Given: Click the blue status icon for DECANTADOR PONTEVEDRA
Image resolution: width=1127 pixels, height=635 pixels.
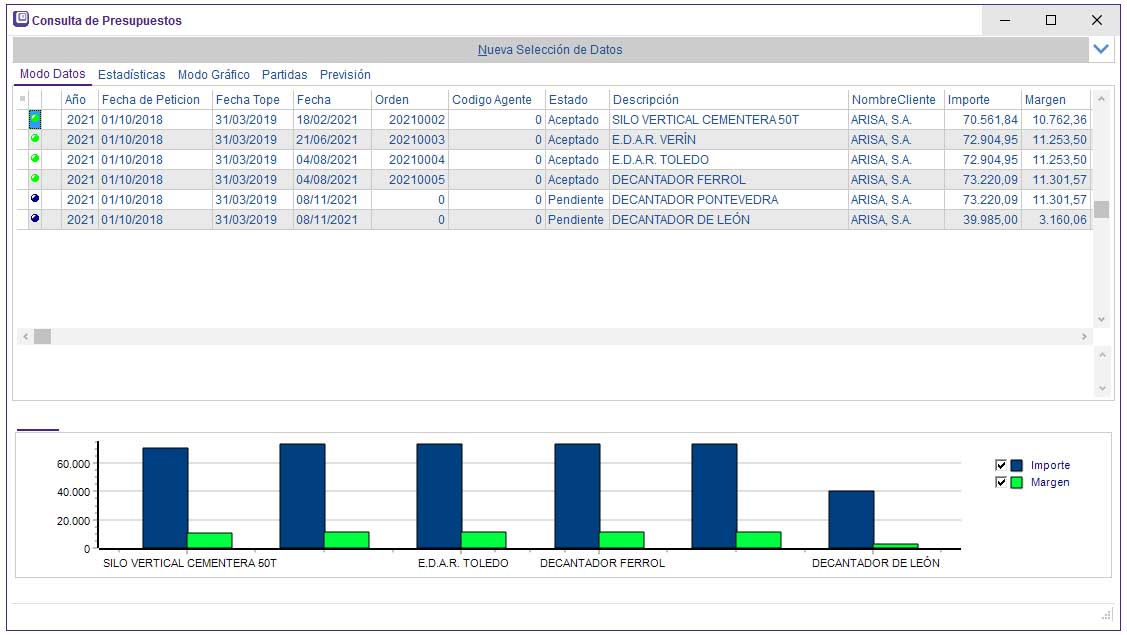Looking at the screenshot, I should click(35, 199).
